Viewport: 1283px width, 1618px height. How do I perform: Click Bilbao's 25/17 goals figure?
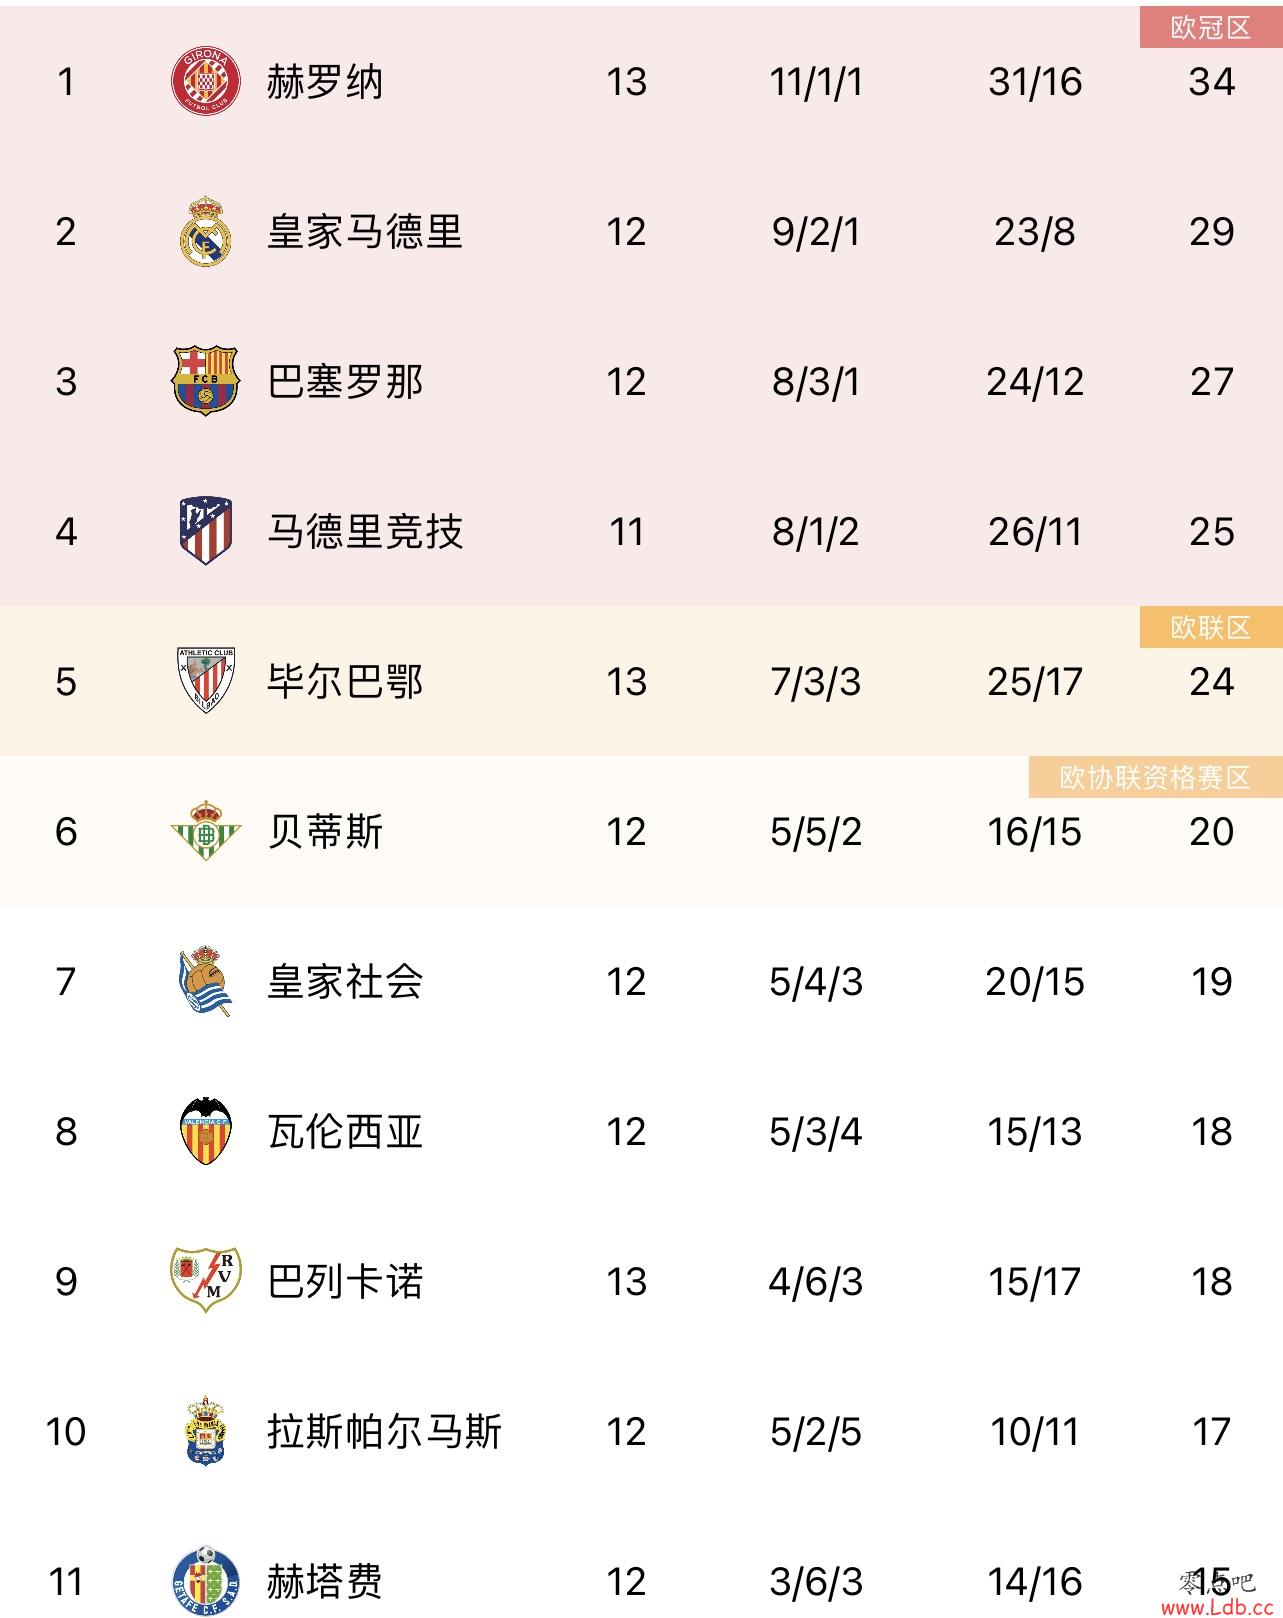point(1034,682)
